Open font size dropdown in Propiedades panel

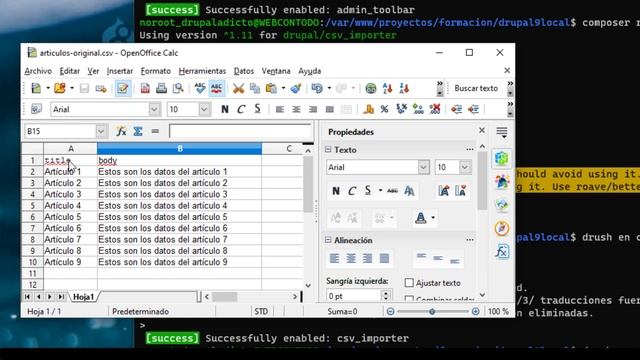pos(464,167)
